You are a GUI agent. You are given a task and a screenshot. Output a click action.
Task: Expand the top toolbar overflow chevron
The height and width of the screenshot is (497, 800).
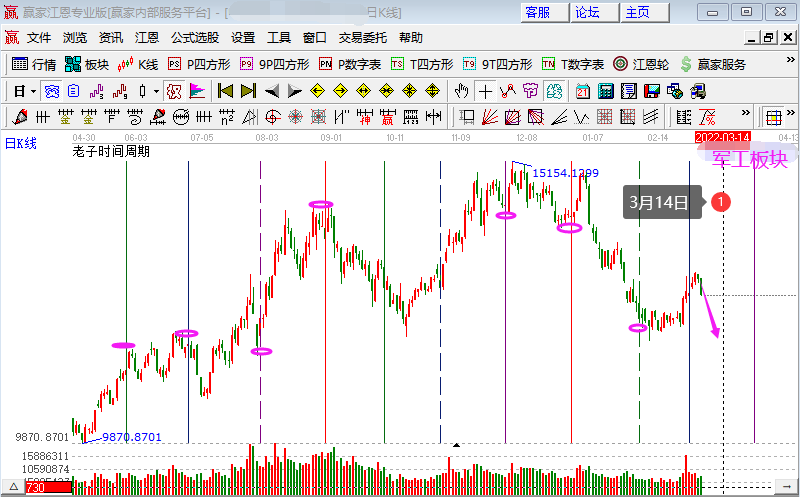coord(791,60)
